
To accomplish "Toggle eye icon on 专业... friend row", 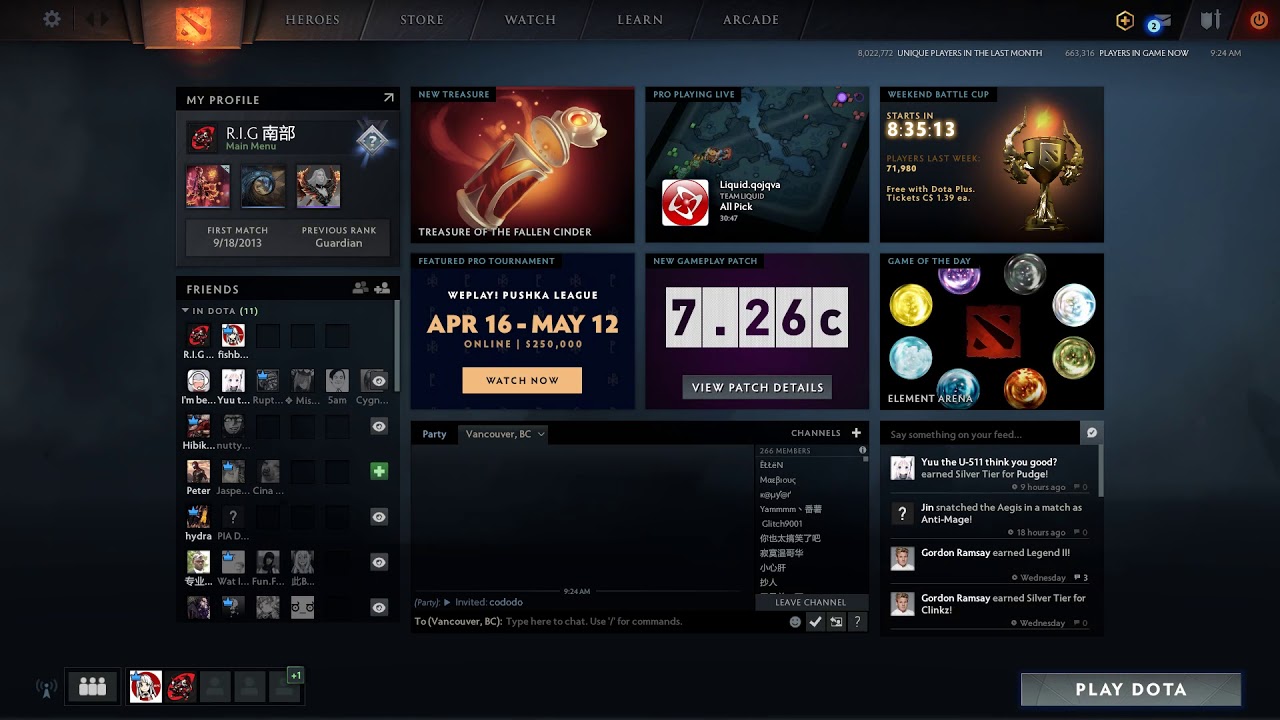I will pos(379,562).
